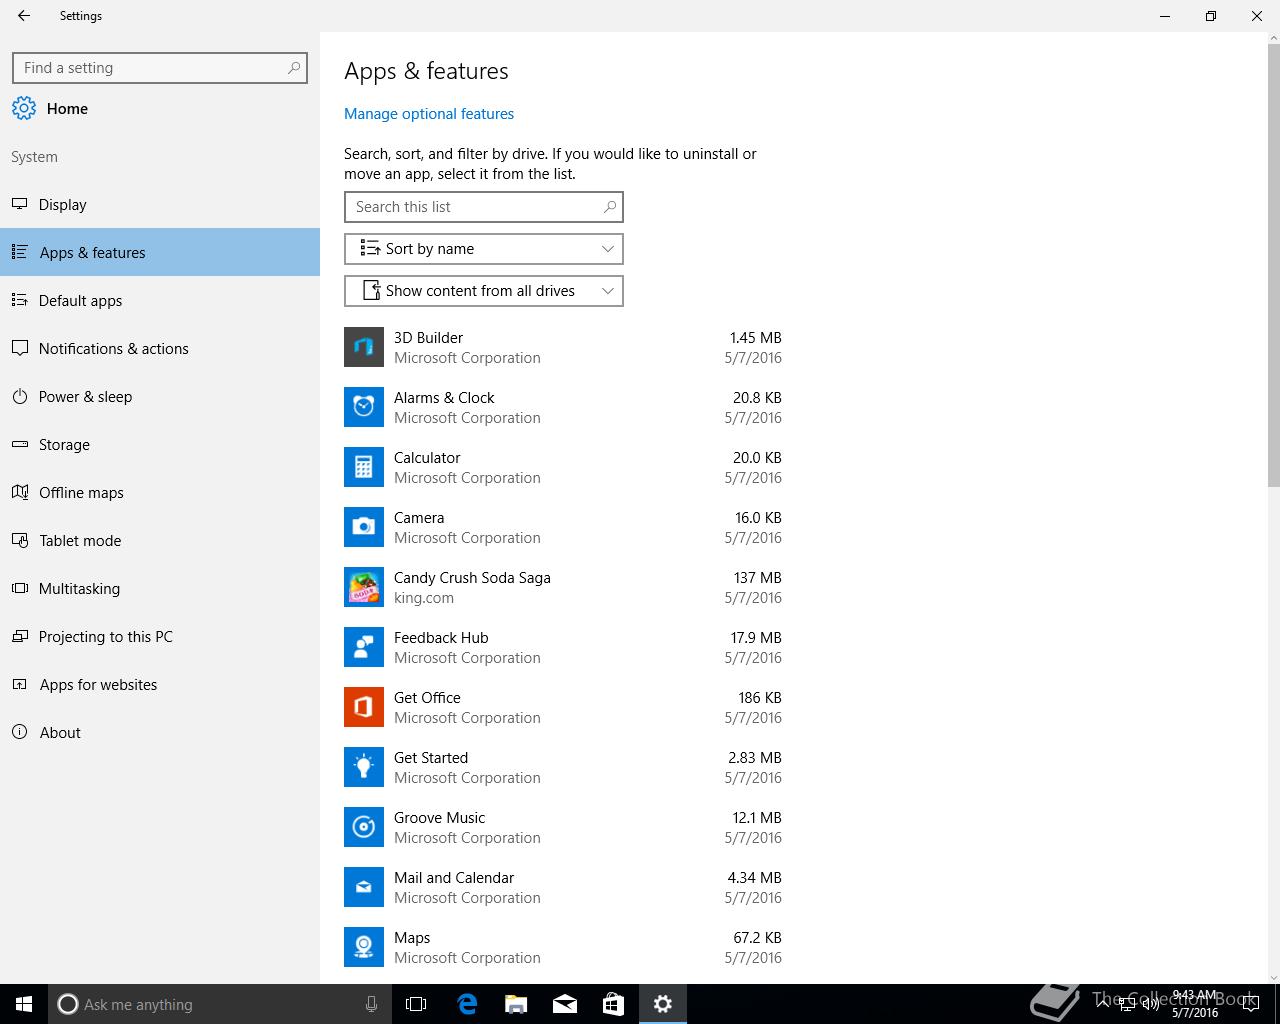This screenshot has width=1280, height=1024.
Task: Click the Home gear icon
Action: pos(24,109)
